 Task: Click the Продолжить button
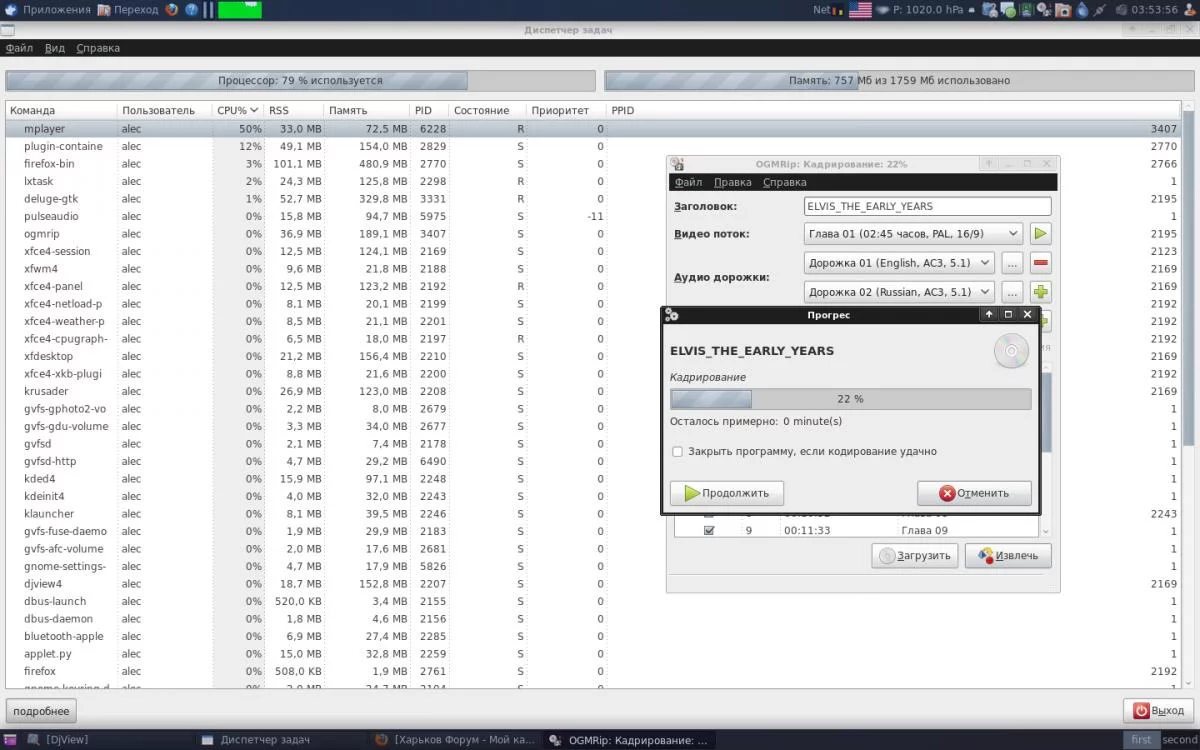pos(726,493)
